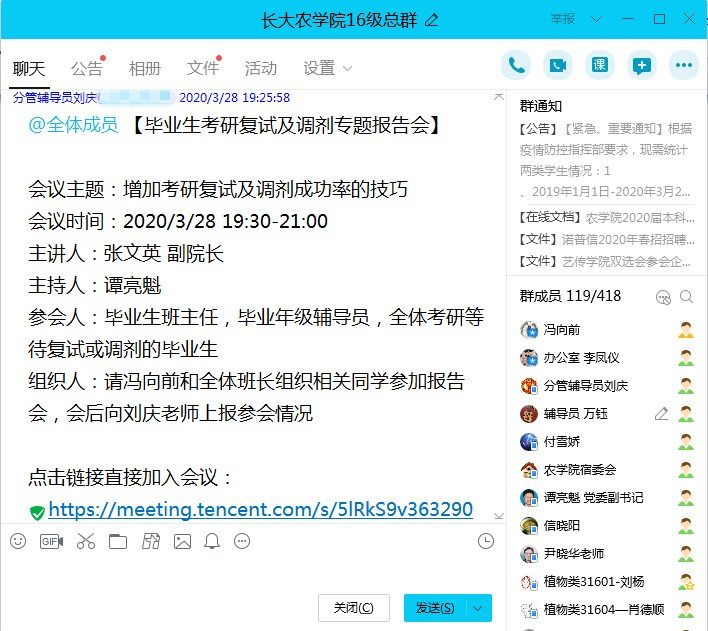Open the emoji picker in input toolbar
This screenshot has height=631, width=708.
tap(17, 541)
